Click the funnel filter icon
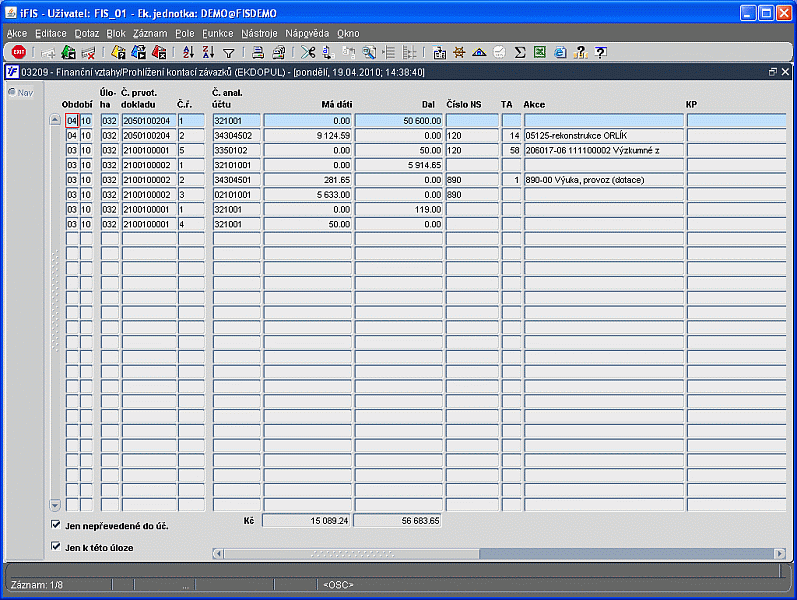The height and width of the screenshot is (600, 797). point(228,52)
